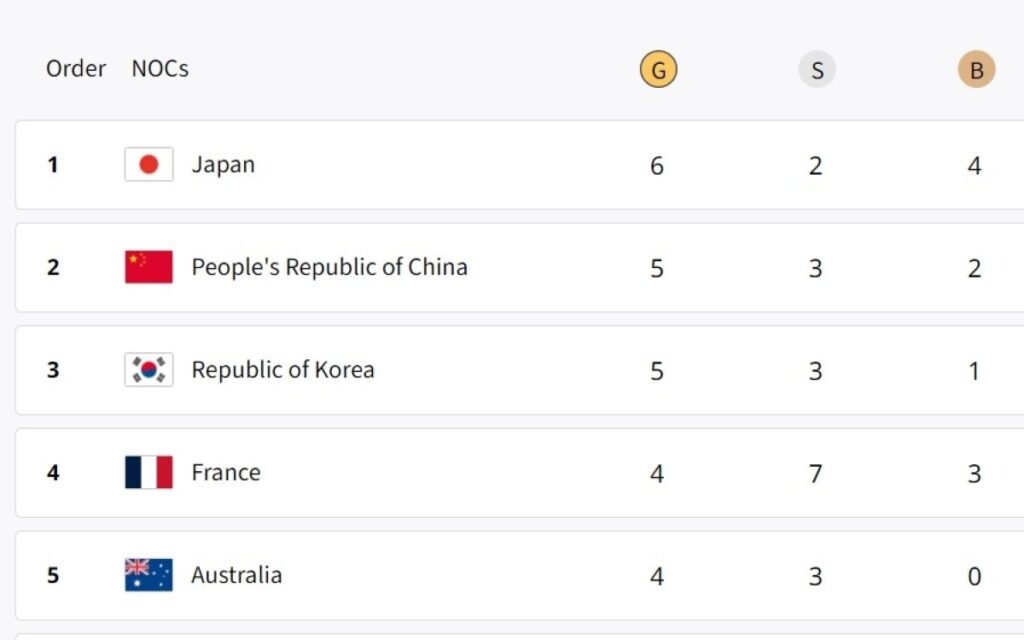The width and height of the screenshot is (1024, 640).
Task: Open the Australia country link
Action: [237, 575]
